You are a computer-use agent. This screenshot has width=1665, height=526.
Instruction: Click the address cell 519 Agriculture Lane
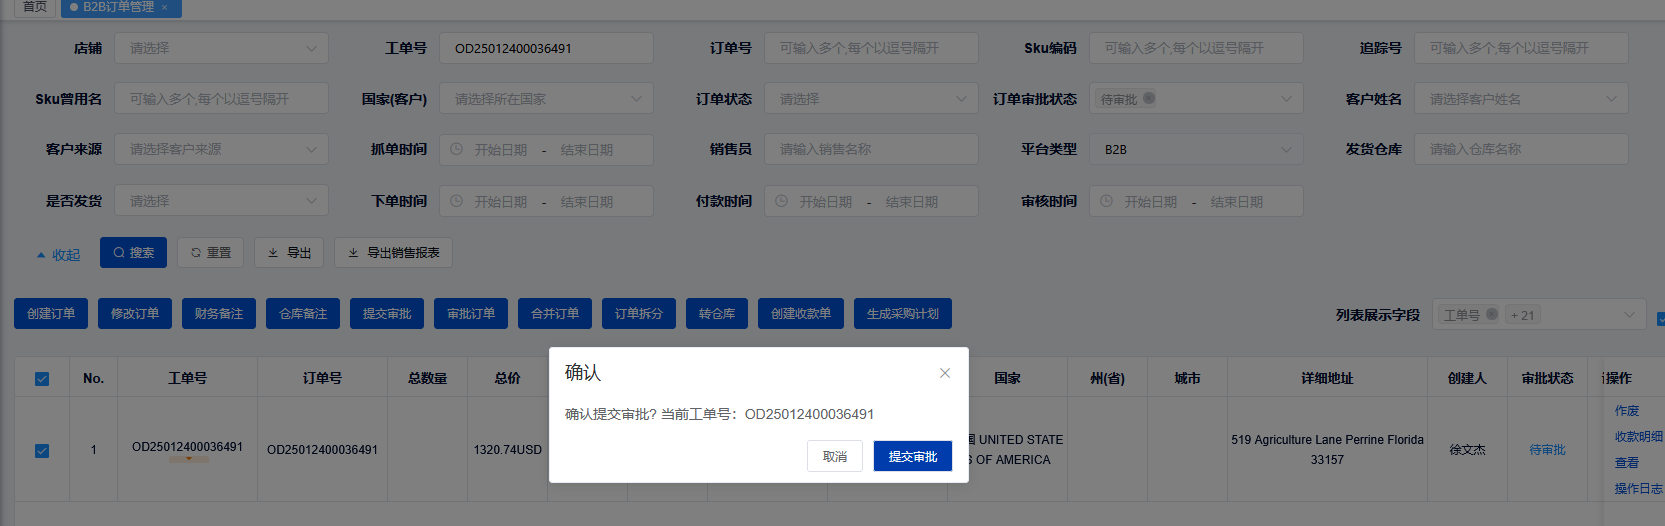coord(1327,450)
